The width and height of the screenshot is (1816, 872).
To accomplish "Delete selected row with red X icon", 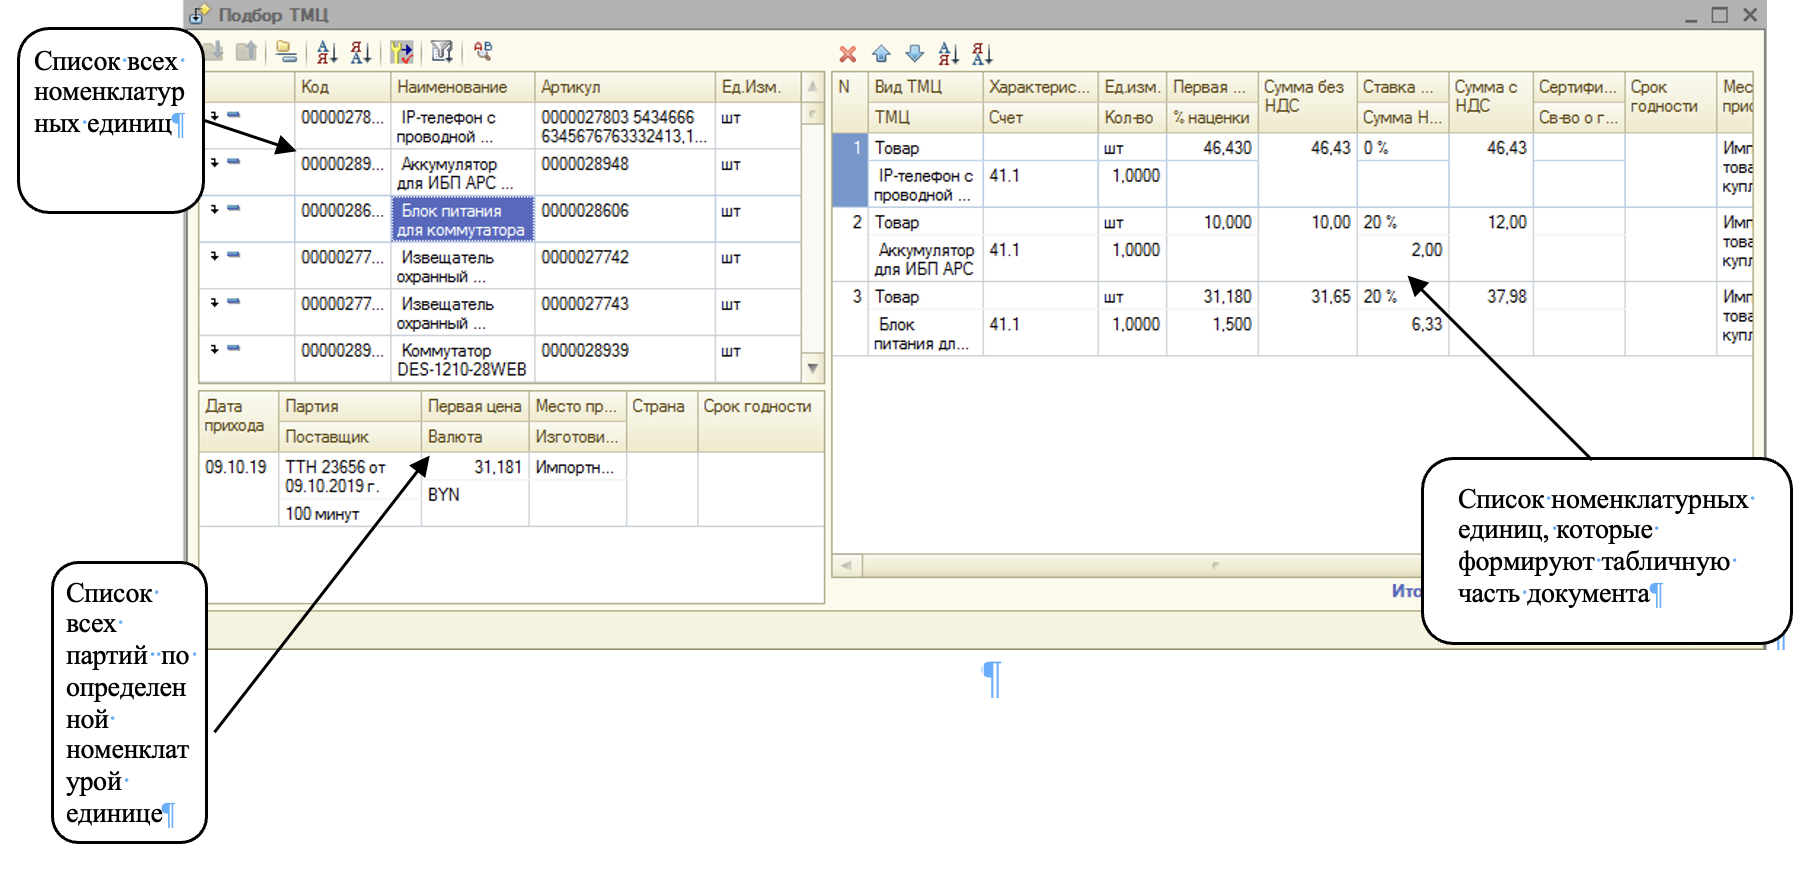I will 848,54.
